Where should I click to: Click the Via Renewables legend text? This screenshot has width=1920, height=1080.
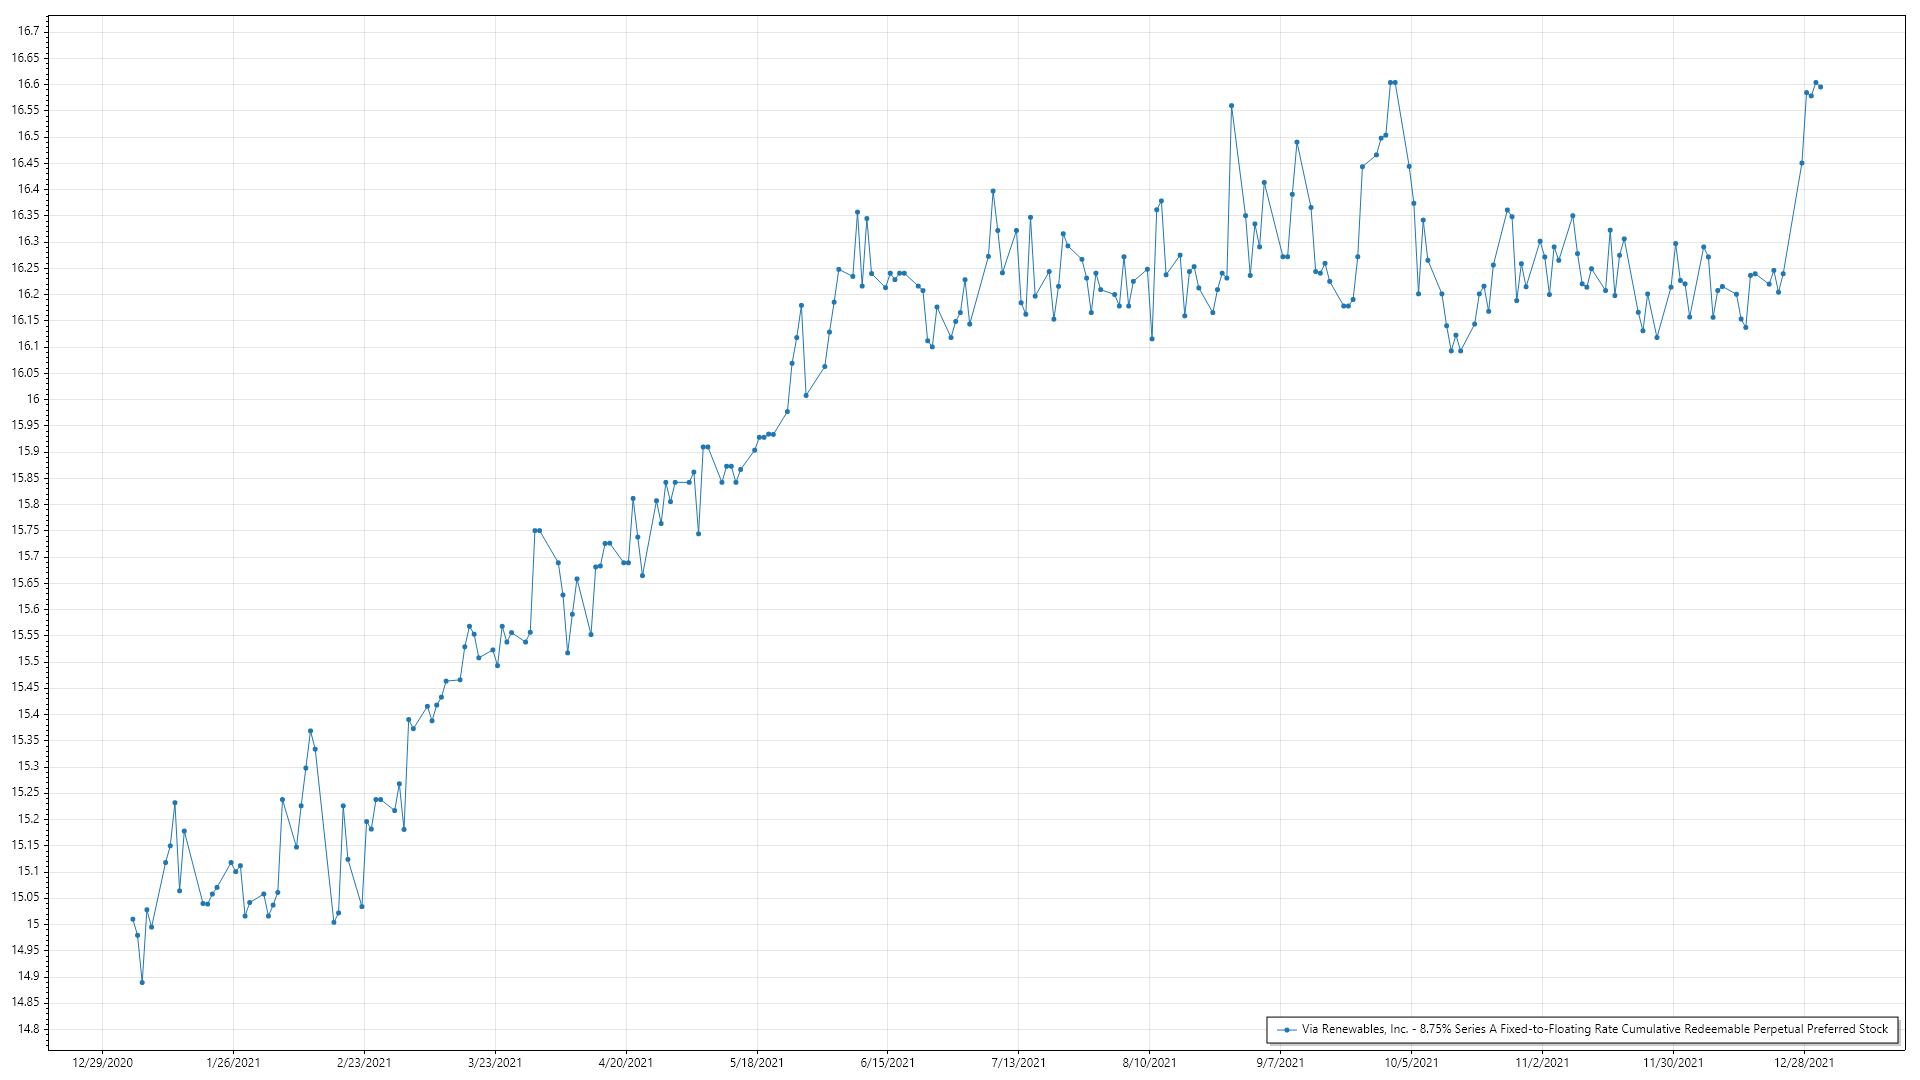1594,1029
